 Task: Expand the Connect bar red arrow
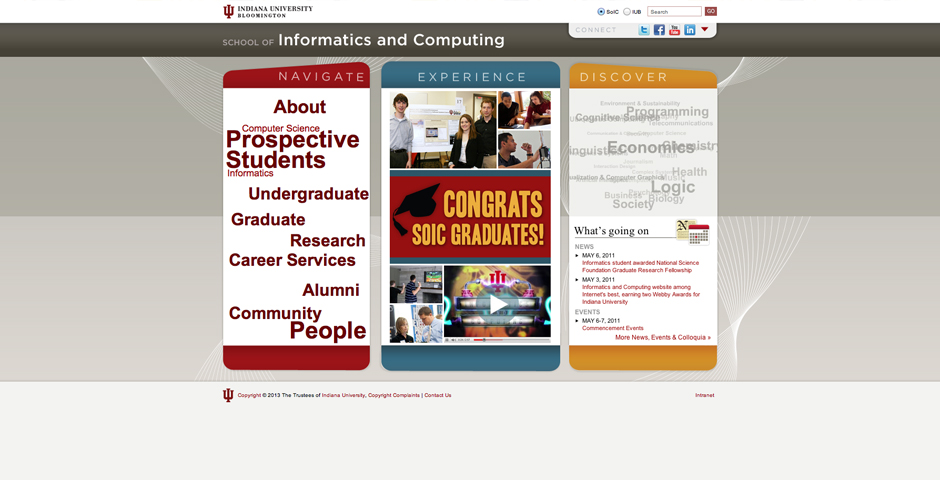(x=705, y=29)
